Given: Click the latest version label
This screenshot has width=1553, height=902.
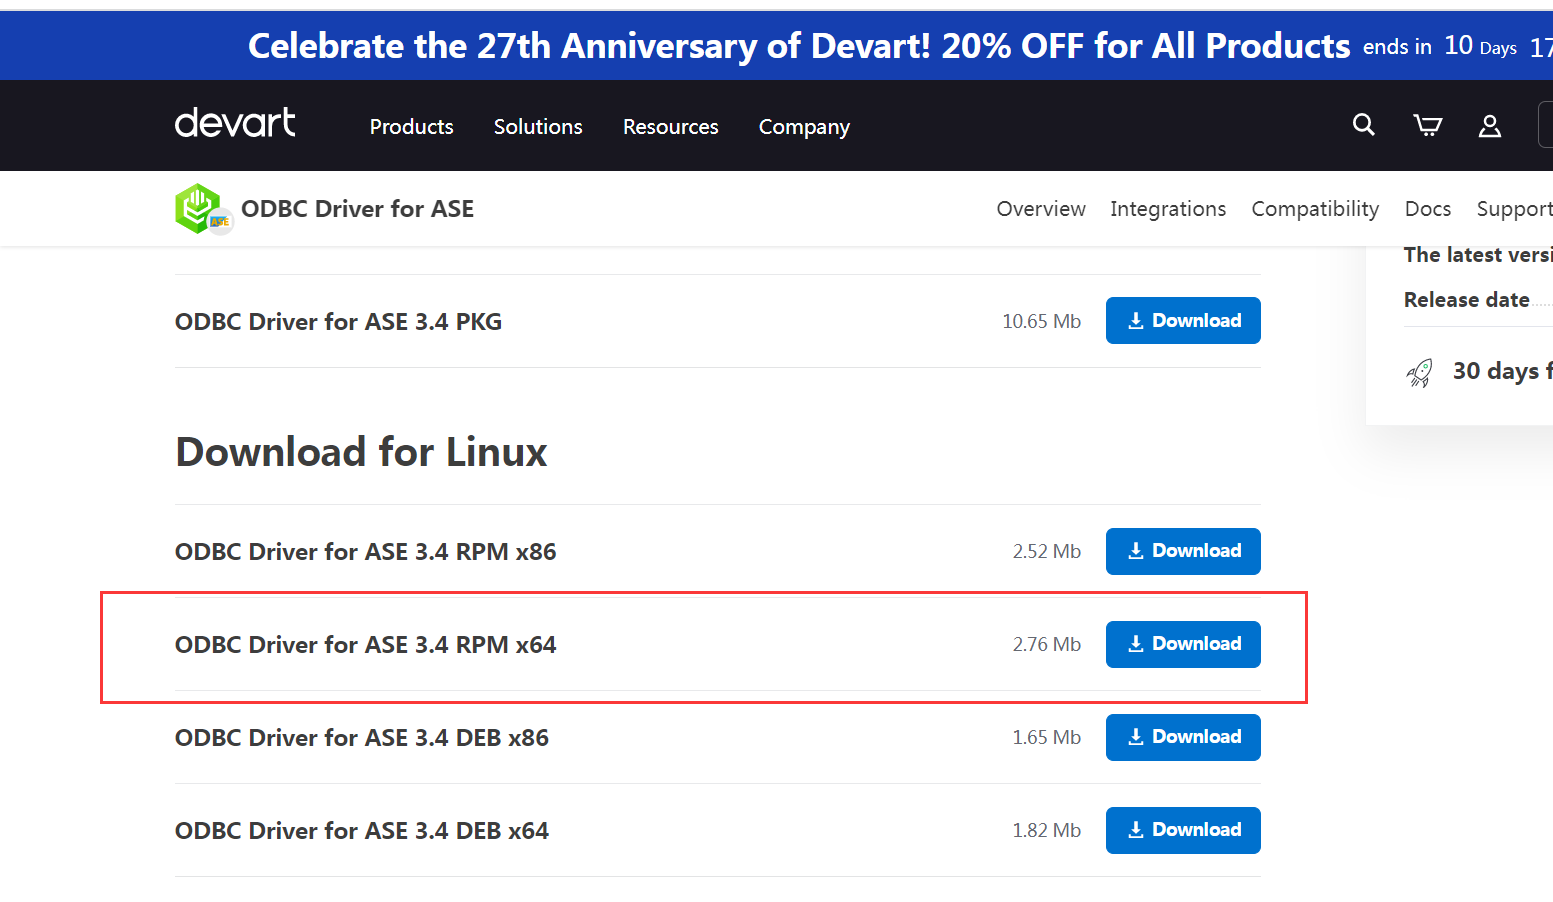Looking at the screenshot, I should (1478, 255).
